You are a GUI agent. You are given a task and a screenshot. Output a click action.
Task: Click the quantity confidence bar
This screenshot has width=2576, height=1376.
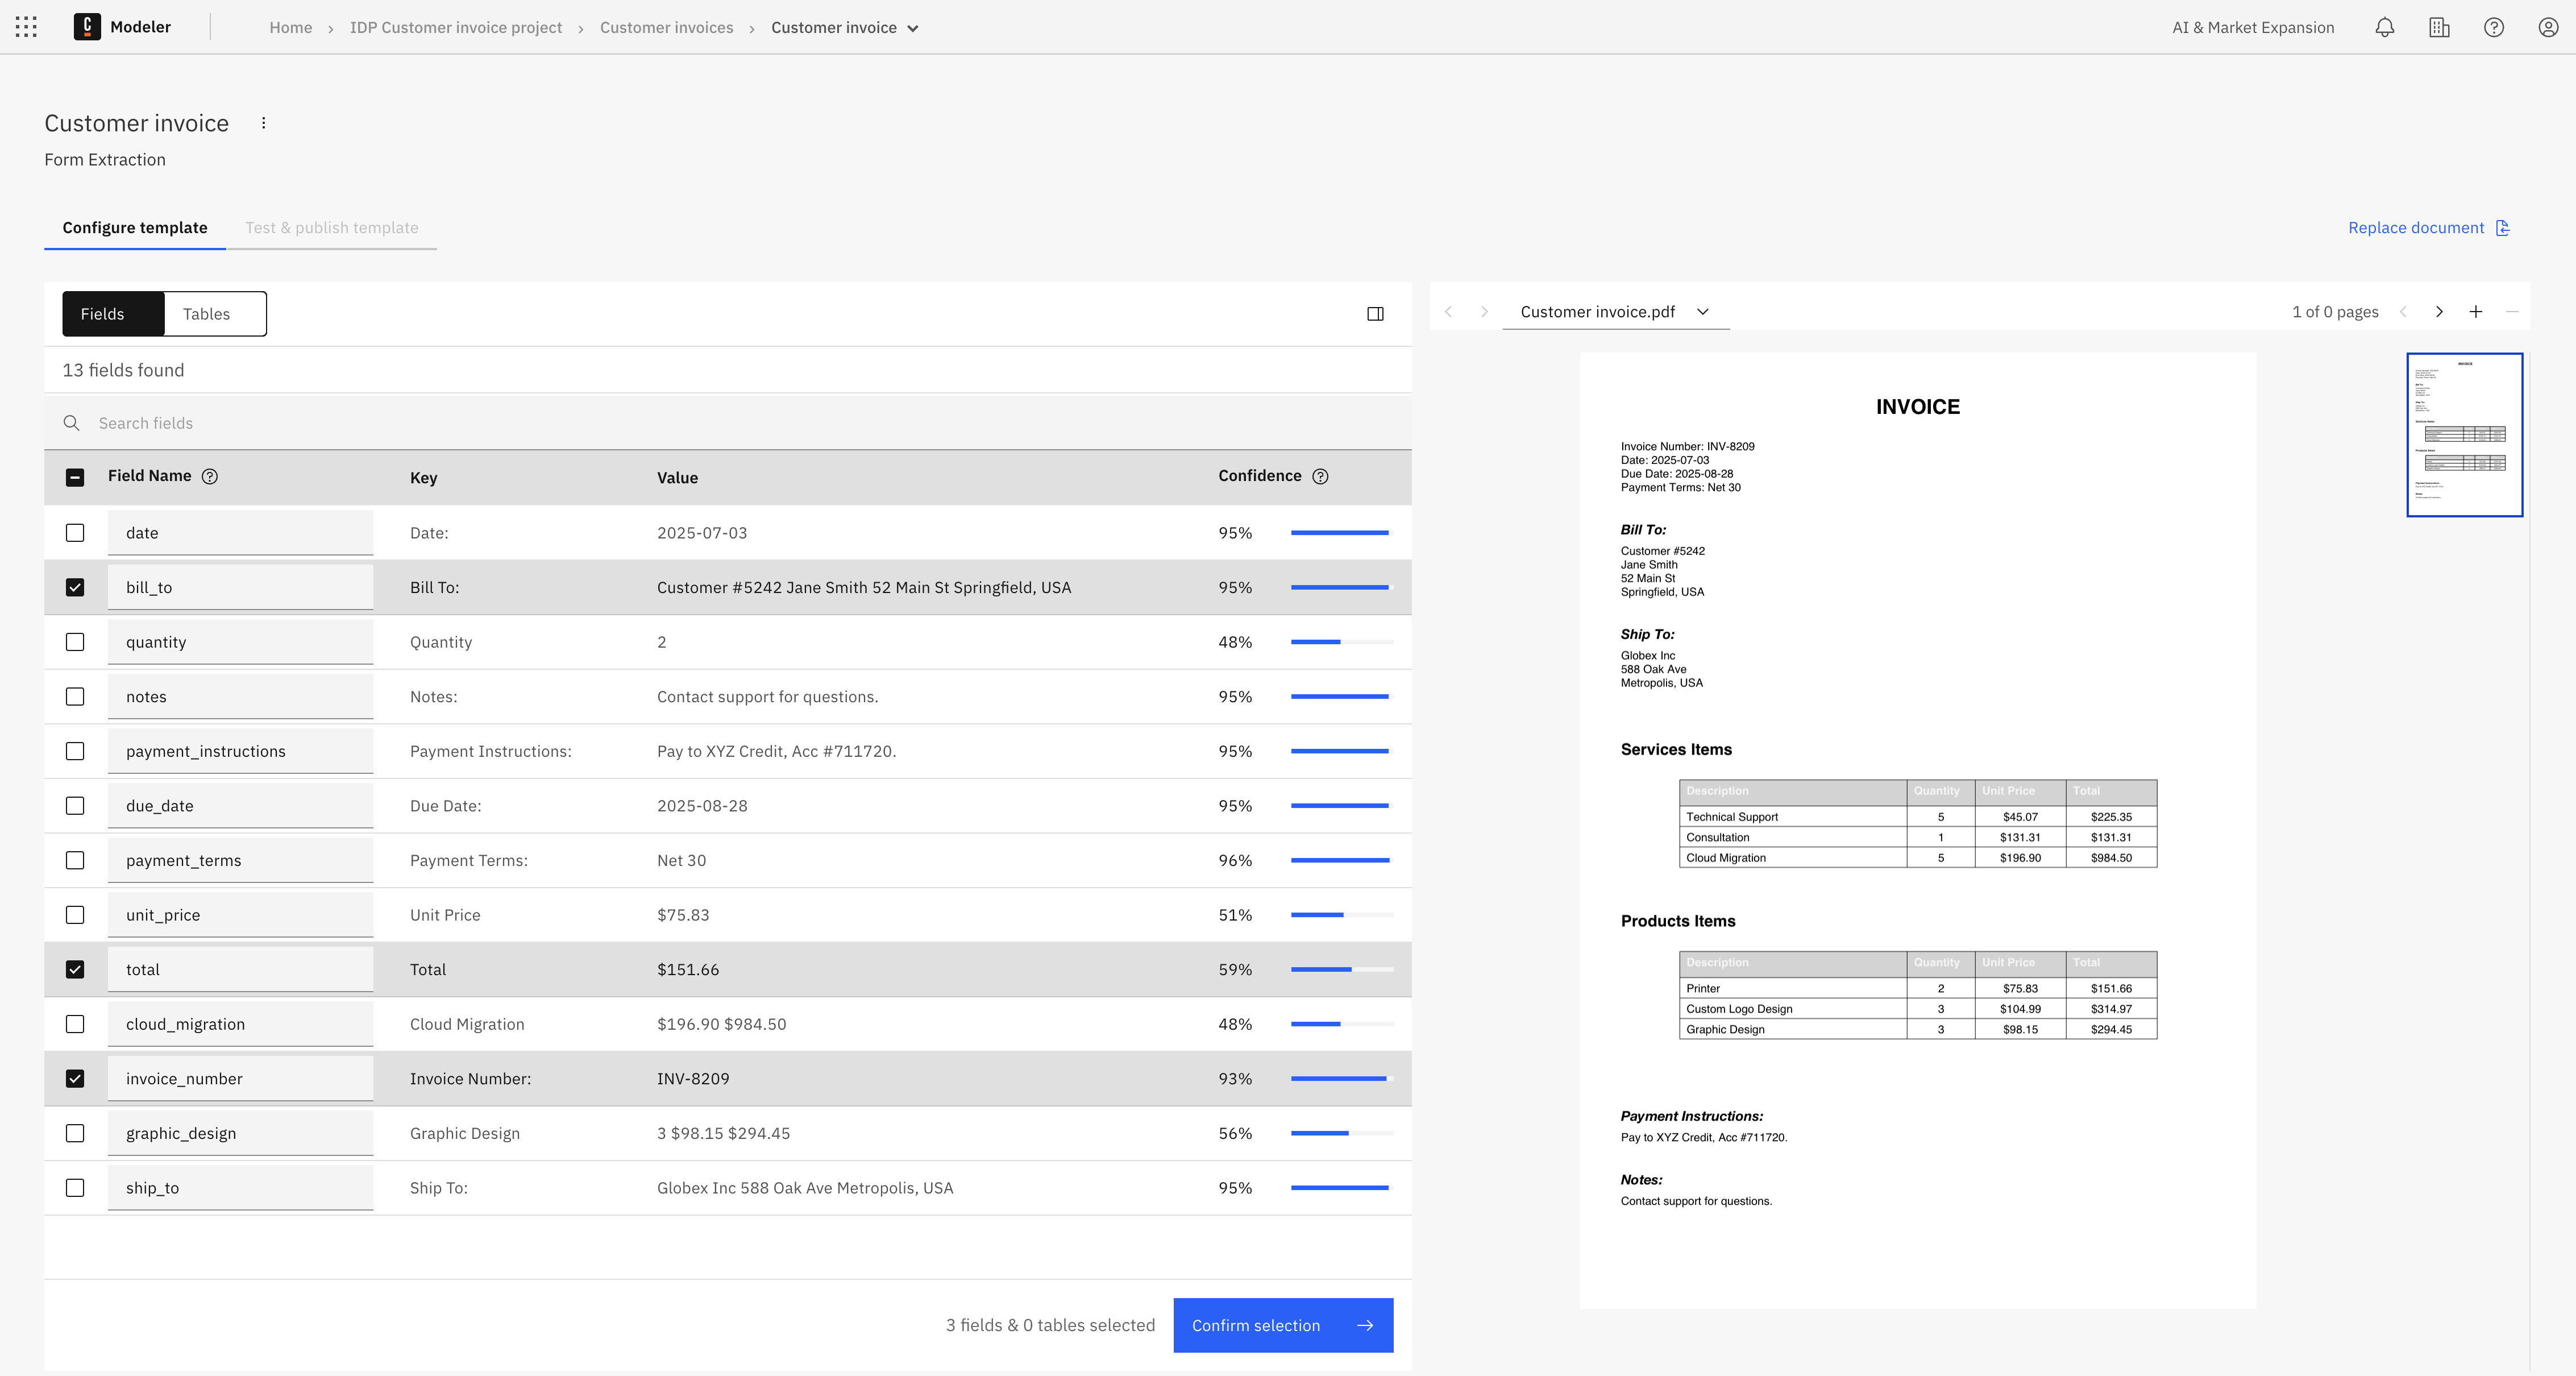[x=1342, y=642]
